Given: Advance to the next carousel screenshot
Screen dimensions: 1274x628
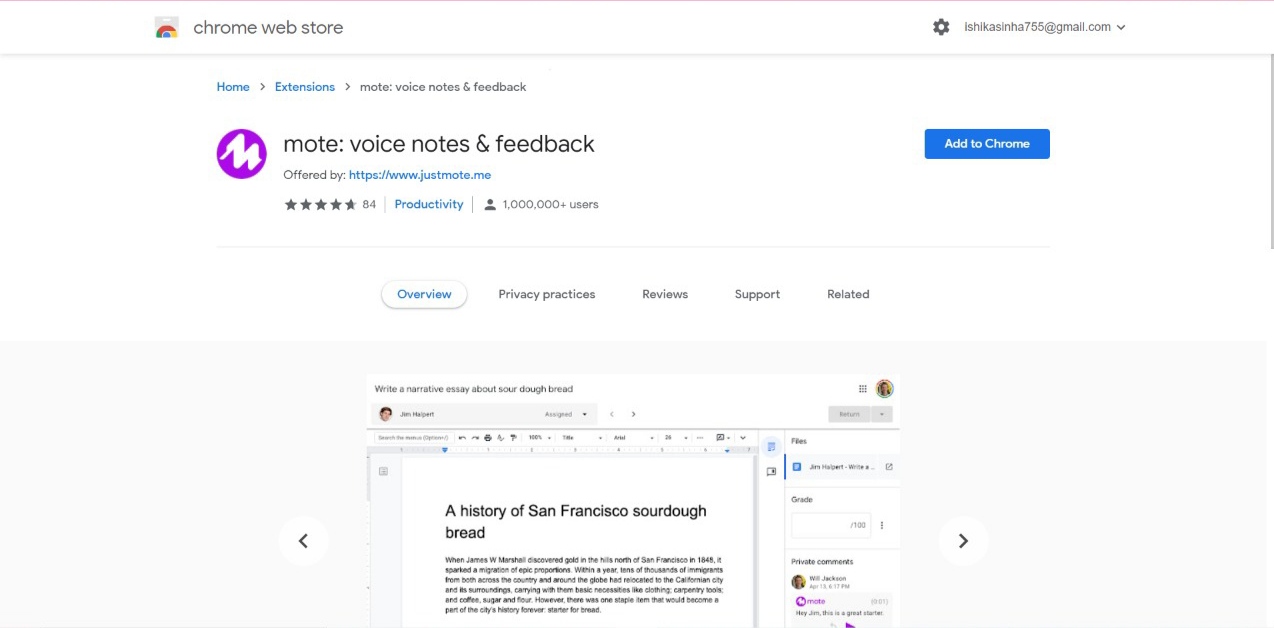Looking at the screenshot, I should point(963,540).
